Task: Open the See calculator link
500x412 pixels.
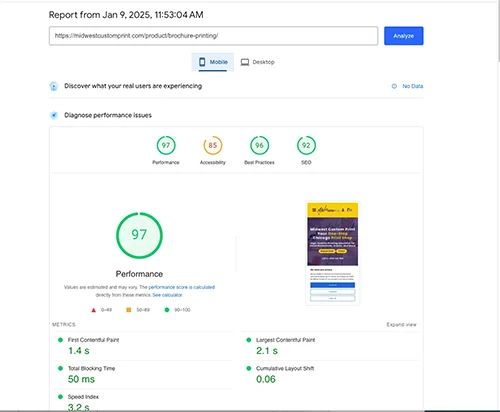Action: pyautogui.click(x=167, y=295)
